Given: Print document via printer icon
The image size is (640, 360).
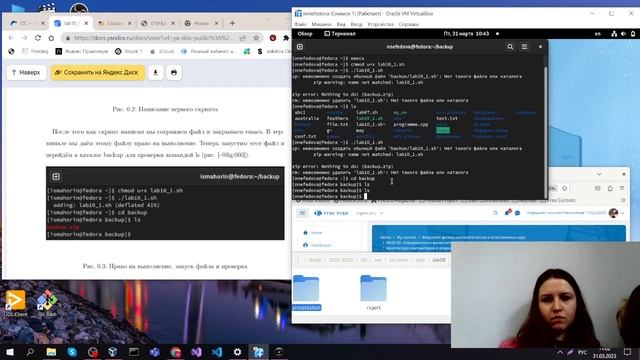Looking at the screenshot, I should click(x=174, y=72).
